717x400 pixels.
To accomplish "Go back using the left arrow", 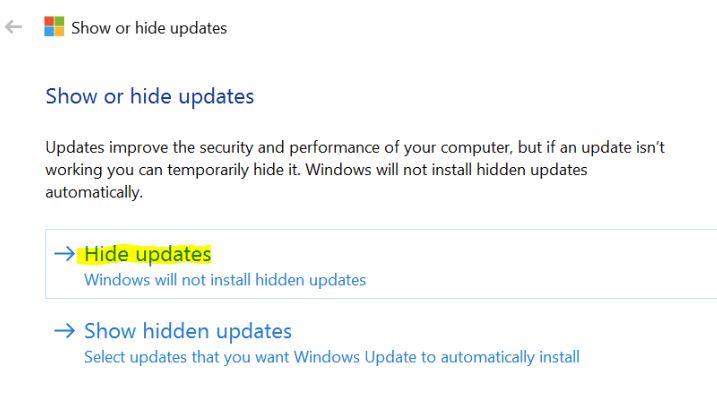I will click(14, 27).
